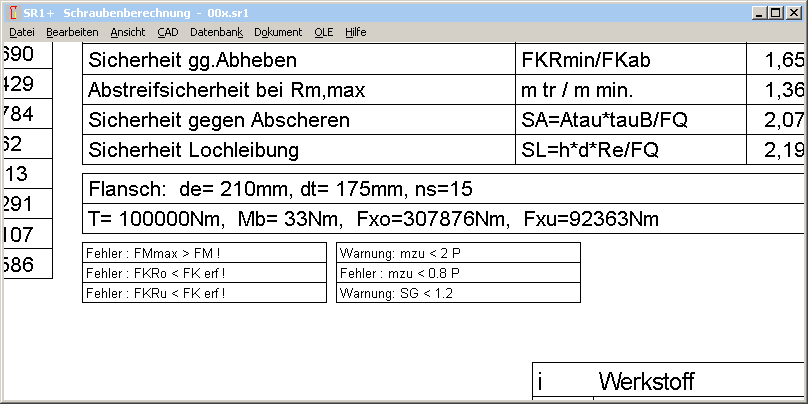This screenshot has height=404, width=808.
Task: Open the CAD menu
Action: point(168,32)
